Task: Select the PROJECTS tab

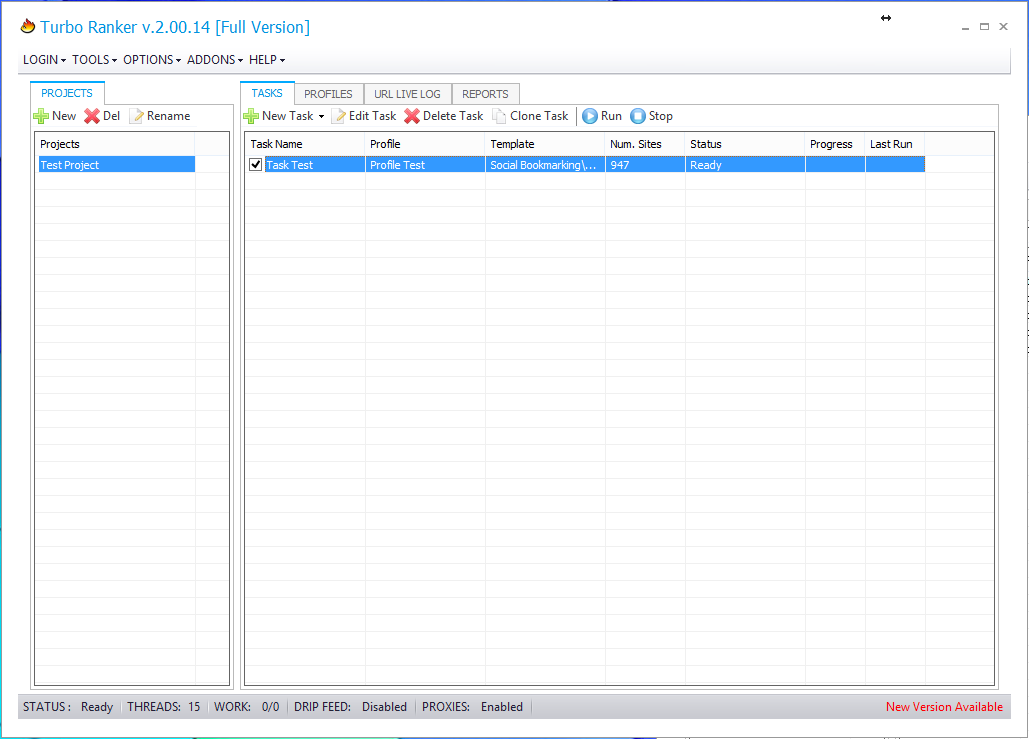Action: click(x=67, y=93)
